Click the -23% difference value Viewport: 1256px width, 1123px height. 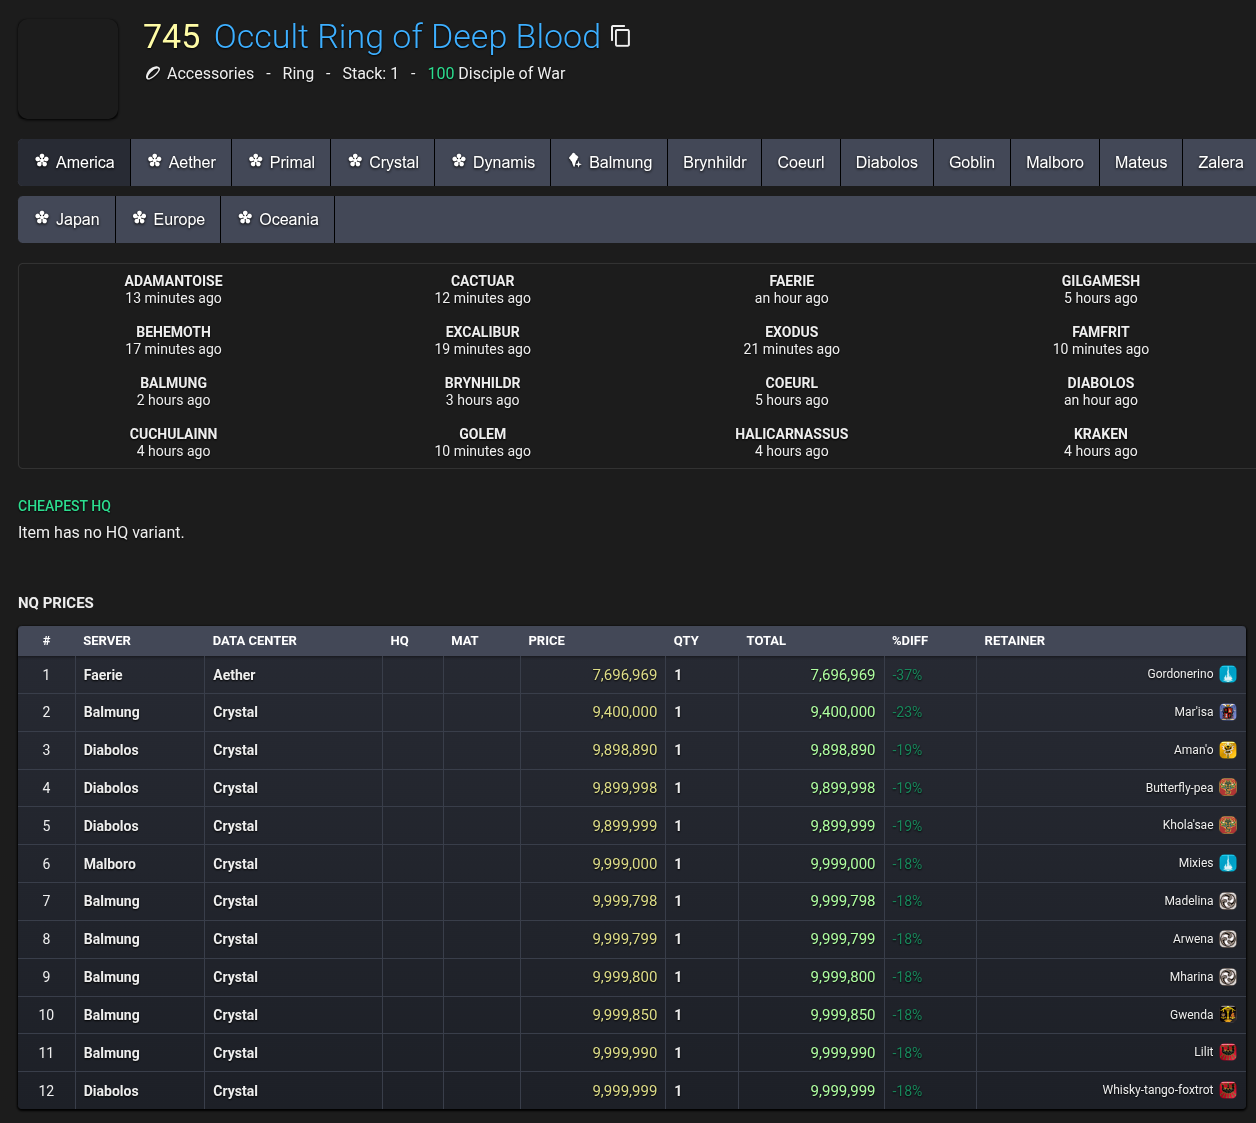pos(907,712)
